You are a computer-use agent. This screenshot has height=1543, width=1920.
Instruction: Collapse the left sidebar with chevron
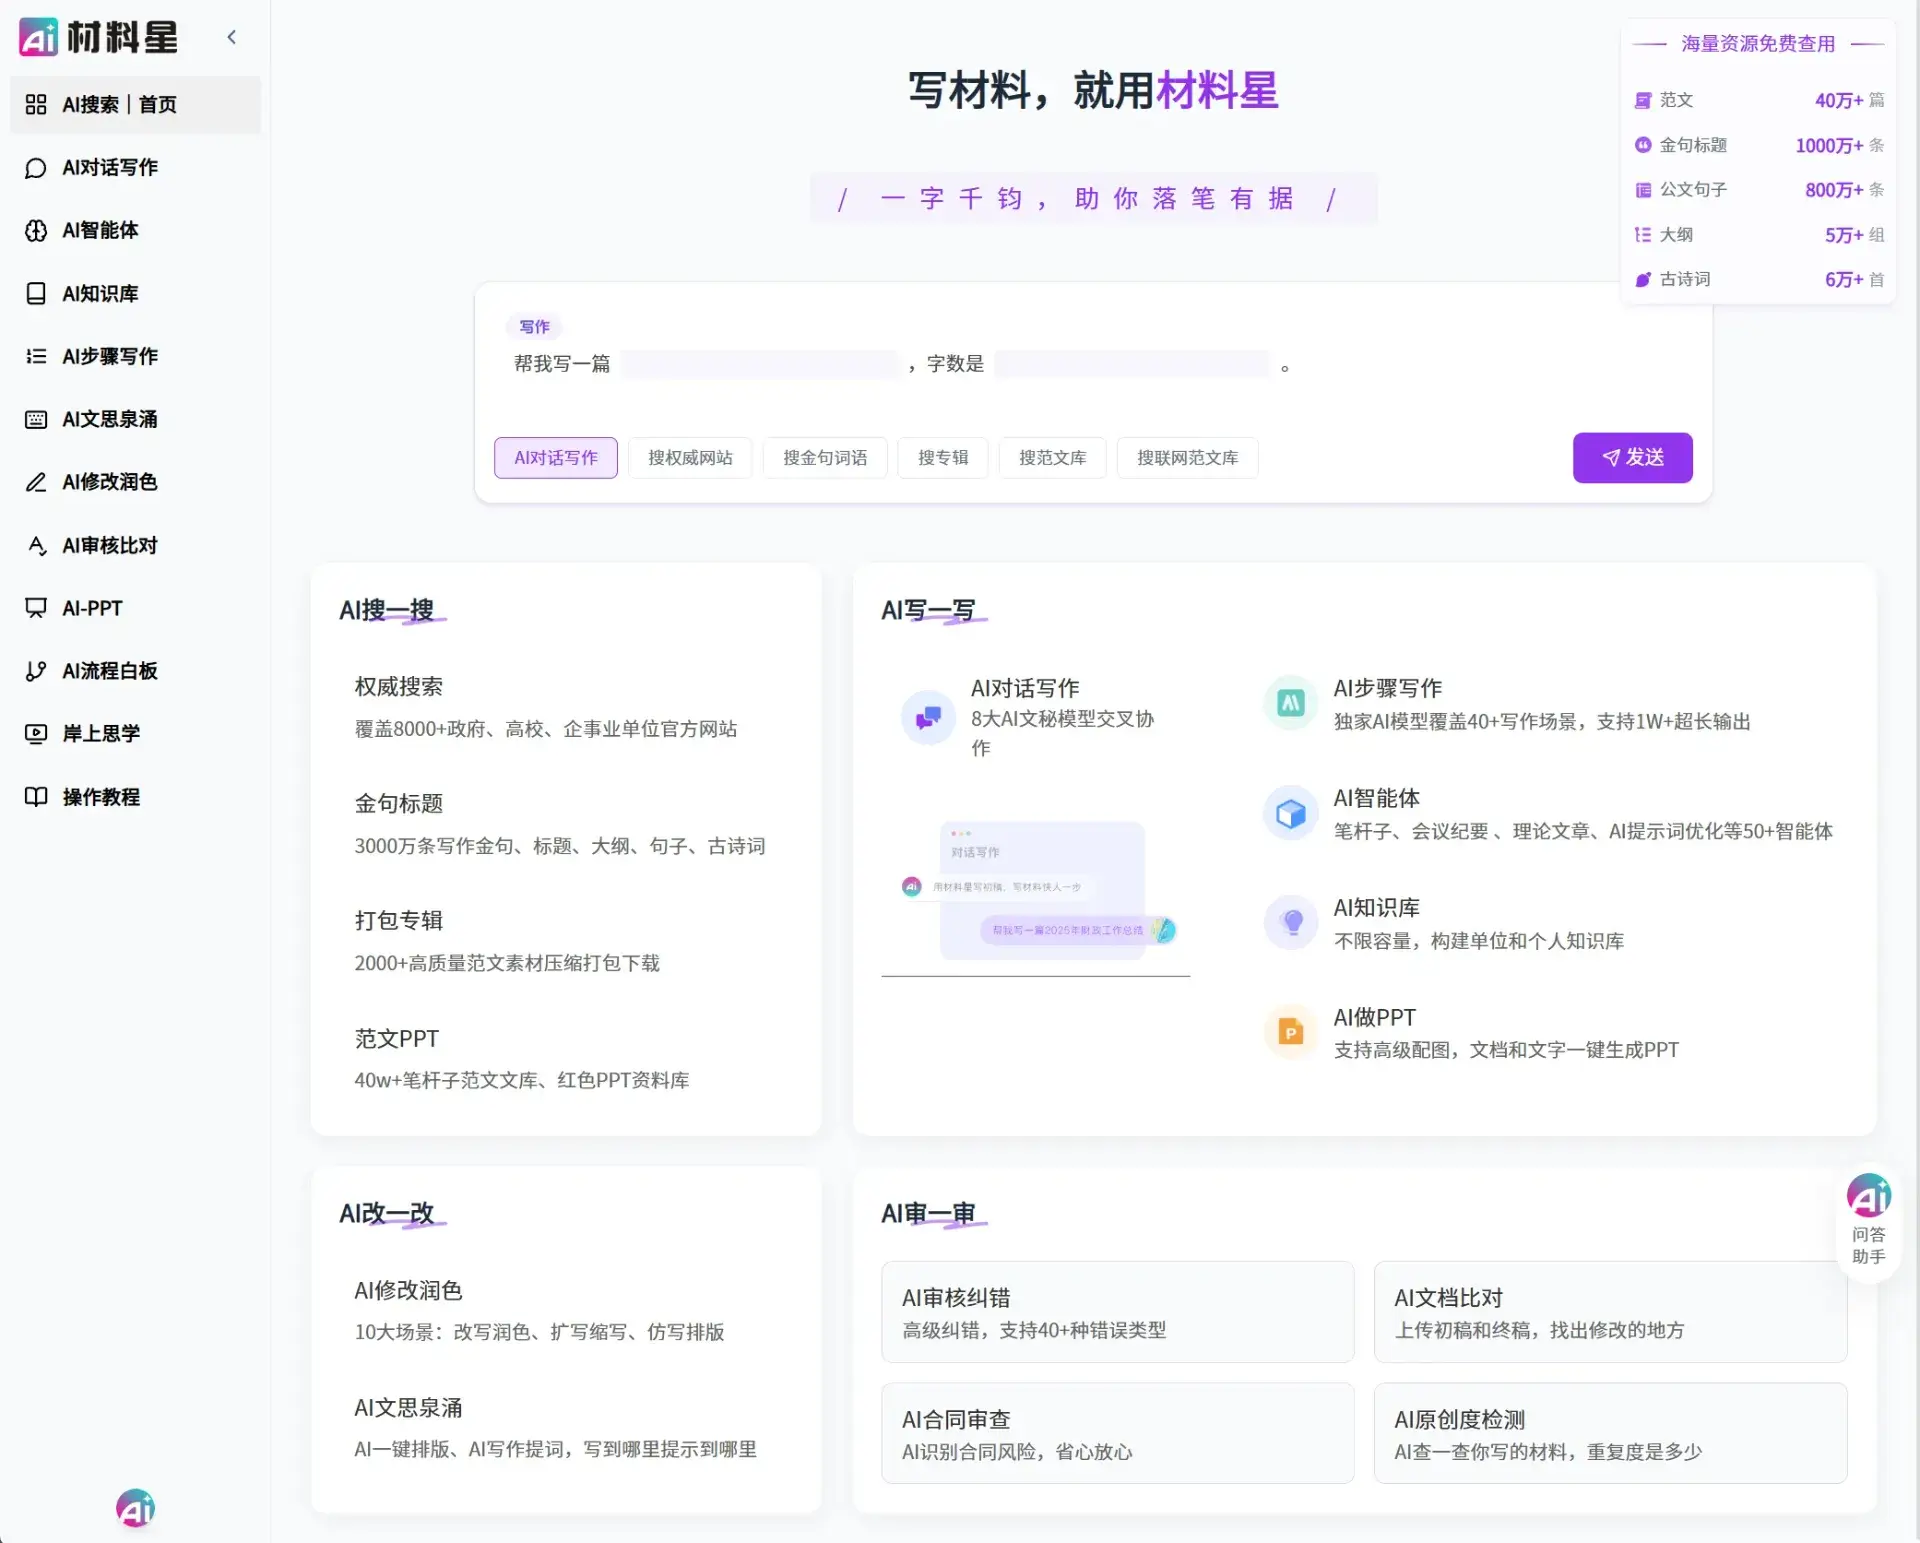[x=232, y=37]
